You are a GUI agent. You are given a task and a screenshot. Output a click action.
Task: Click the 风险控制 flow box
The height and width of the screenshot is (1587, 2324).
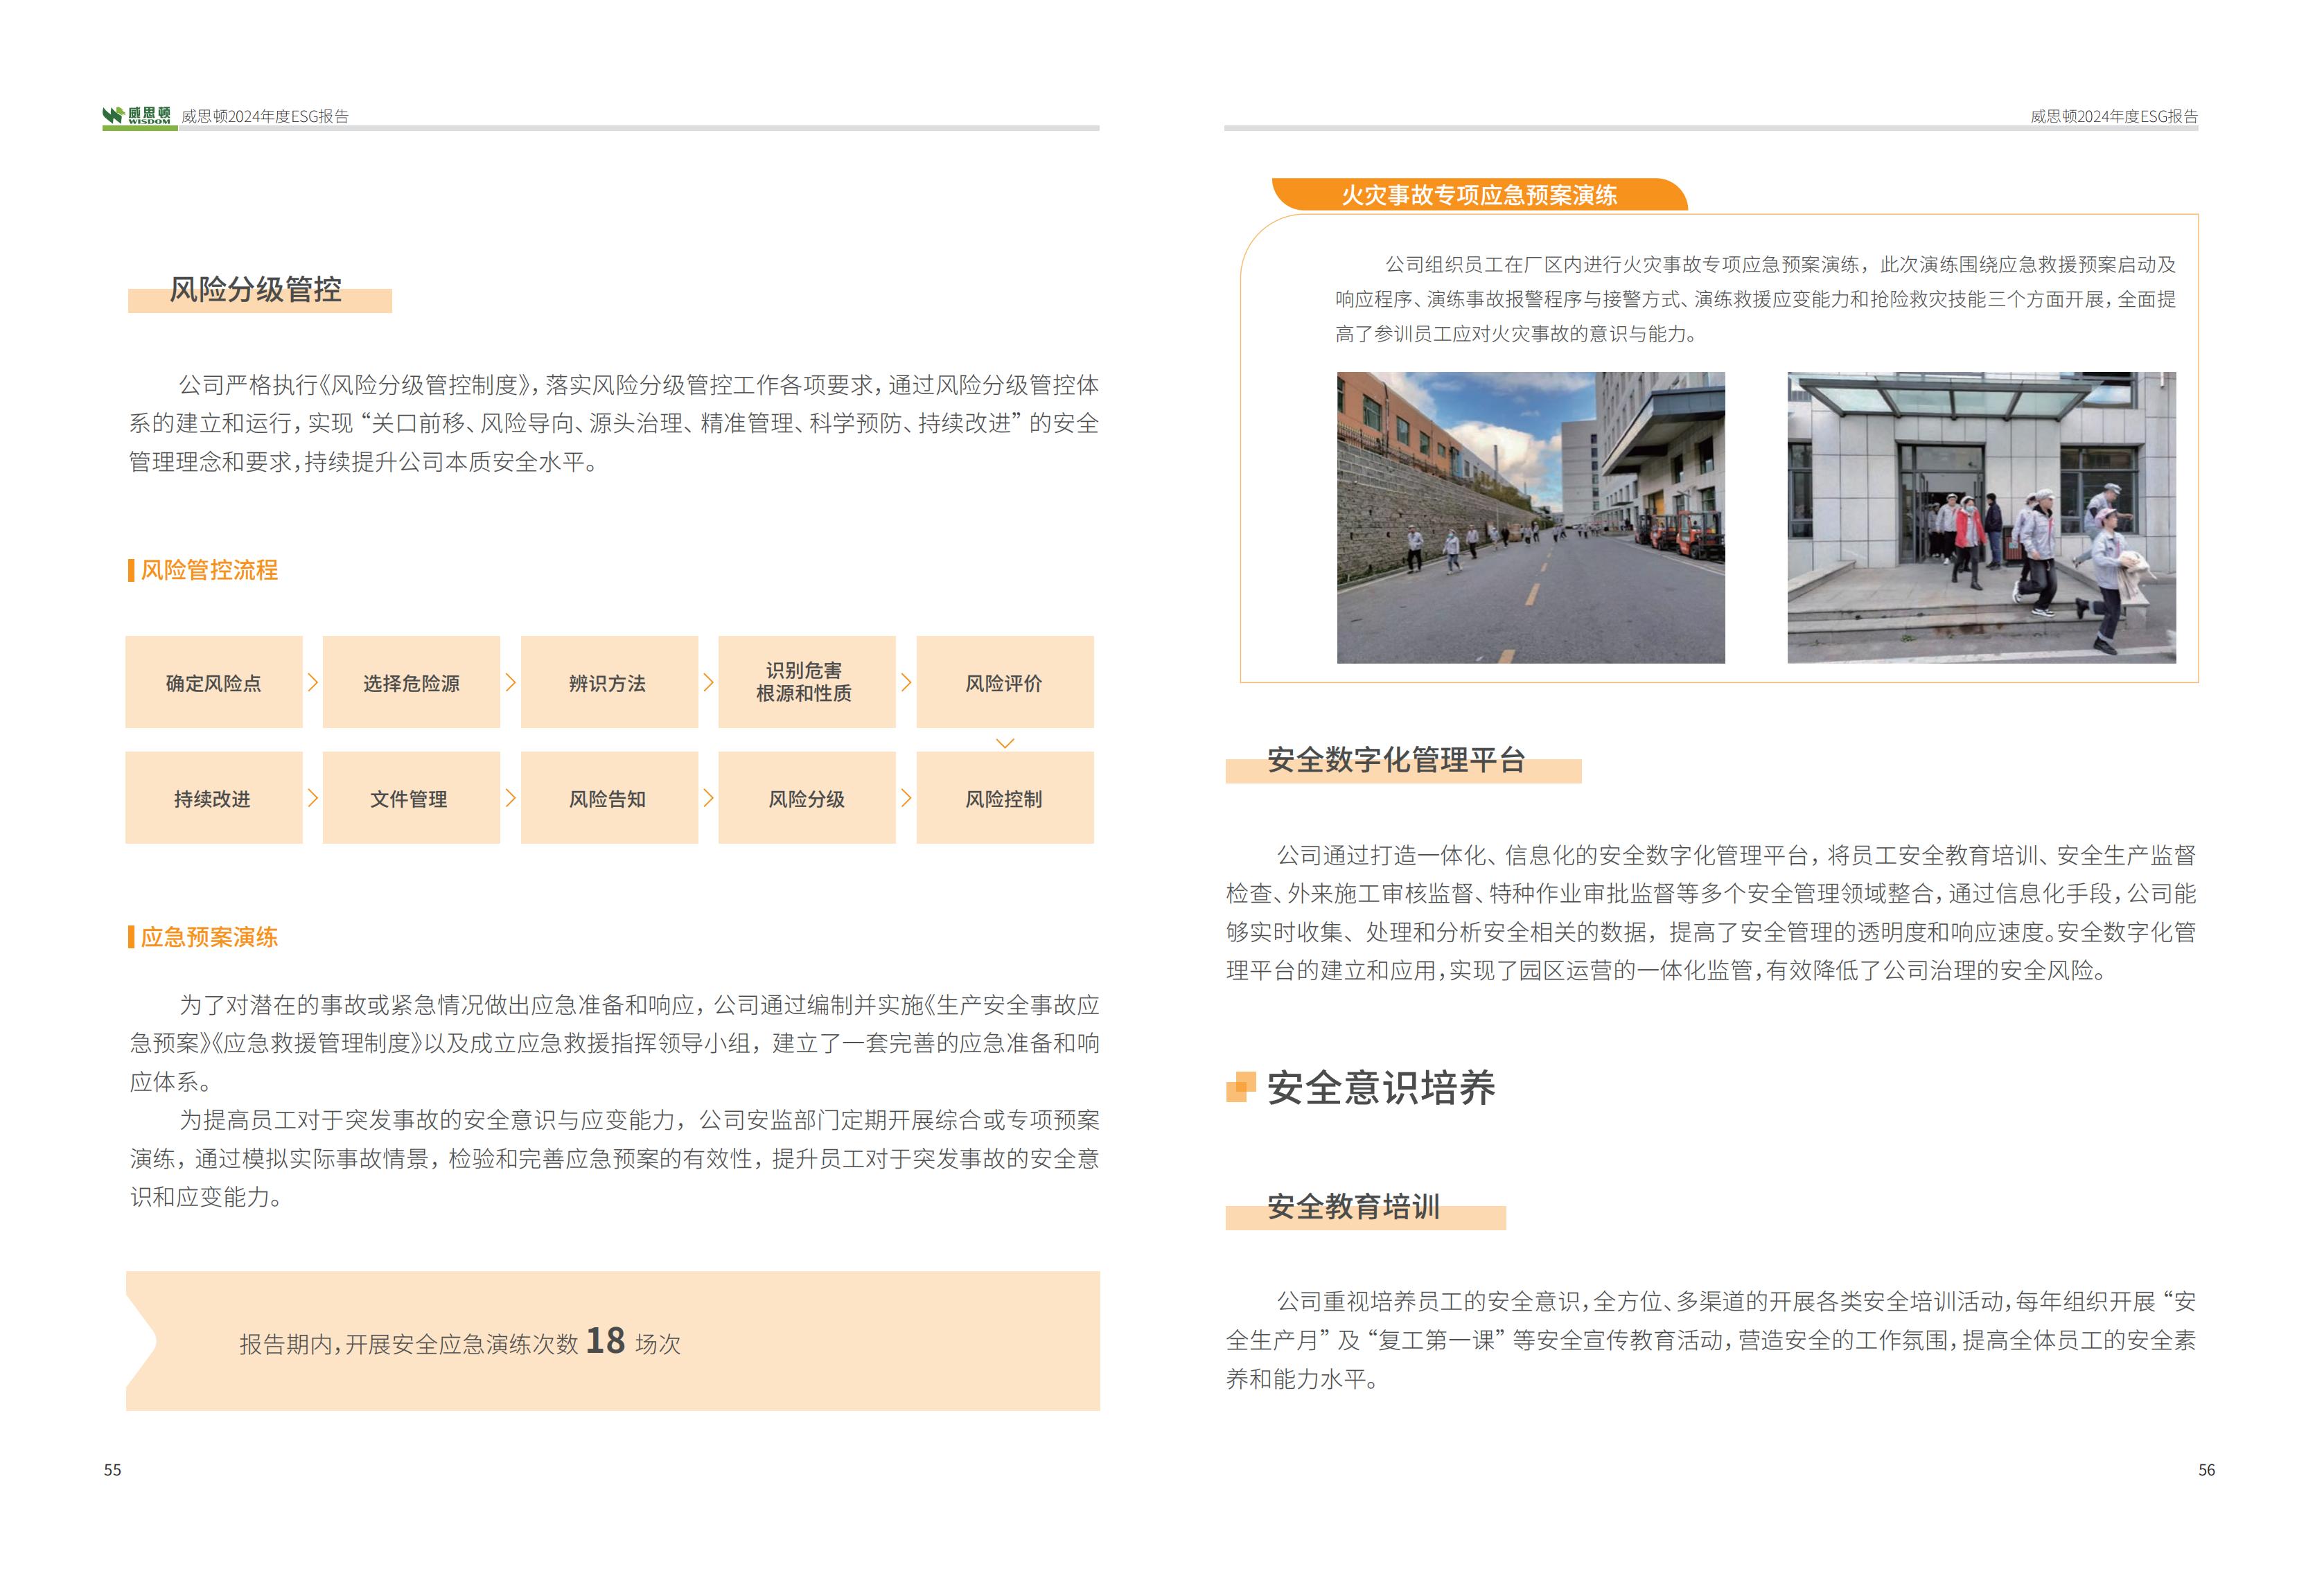tap(1004, 798)
